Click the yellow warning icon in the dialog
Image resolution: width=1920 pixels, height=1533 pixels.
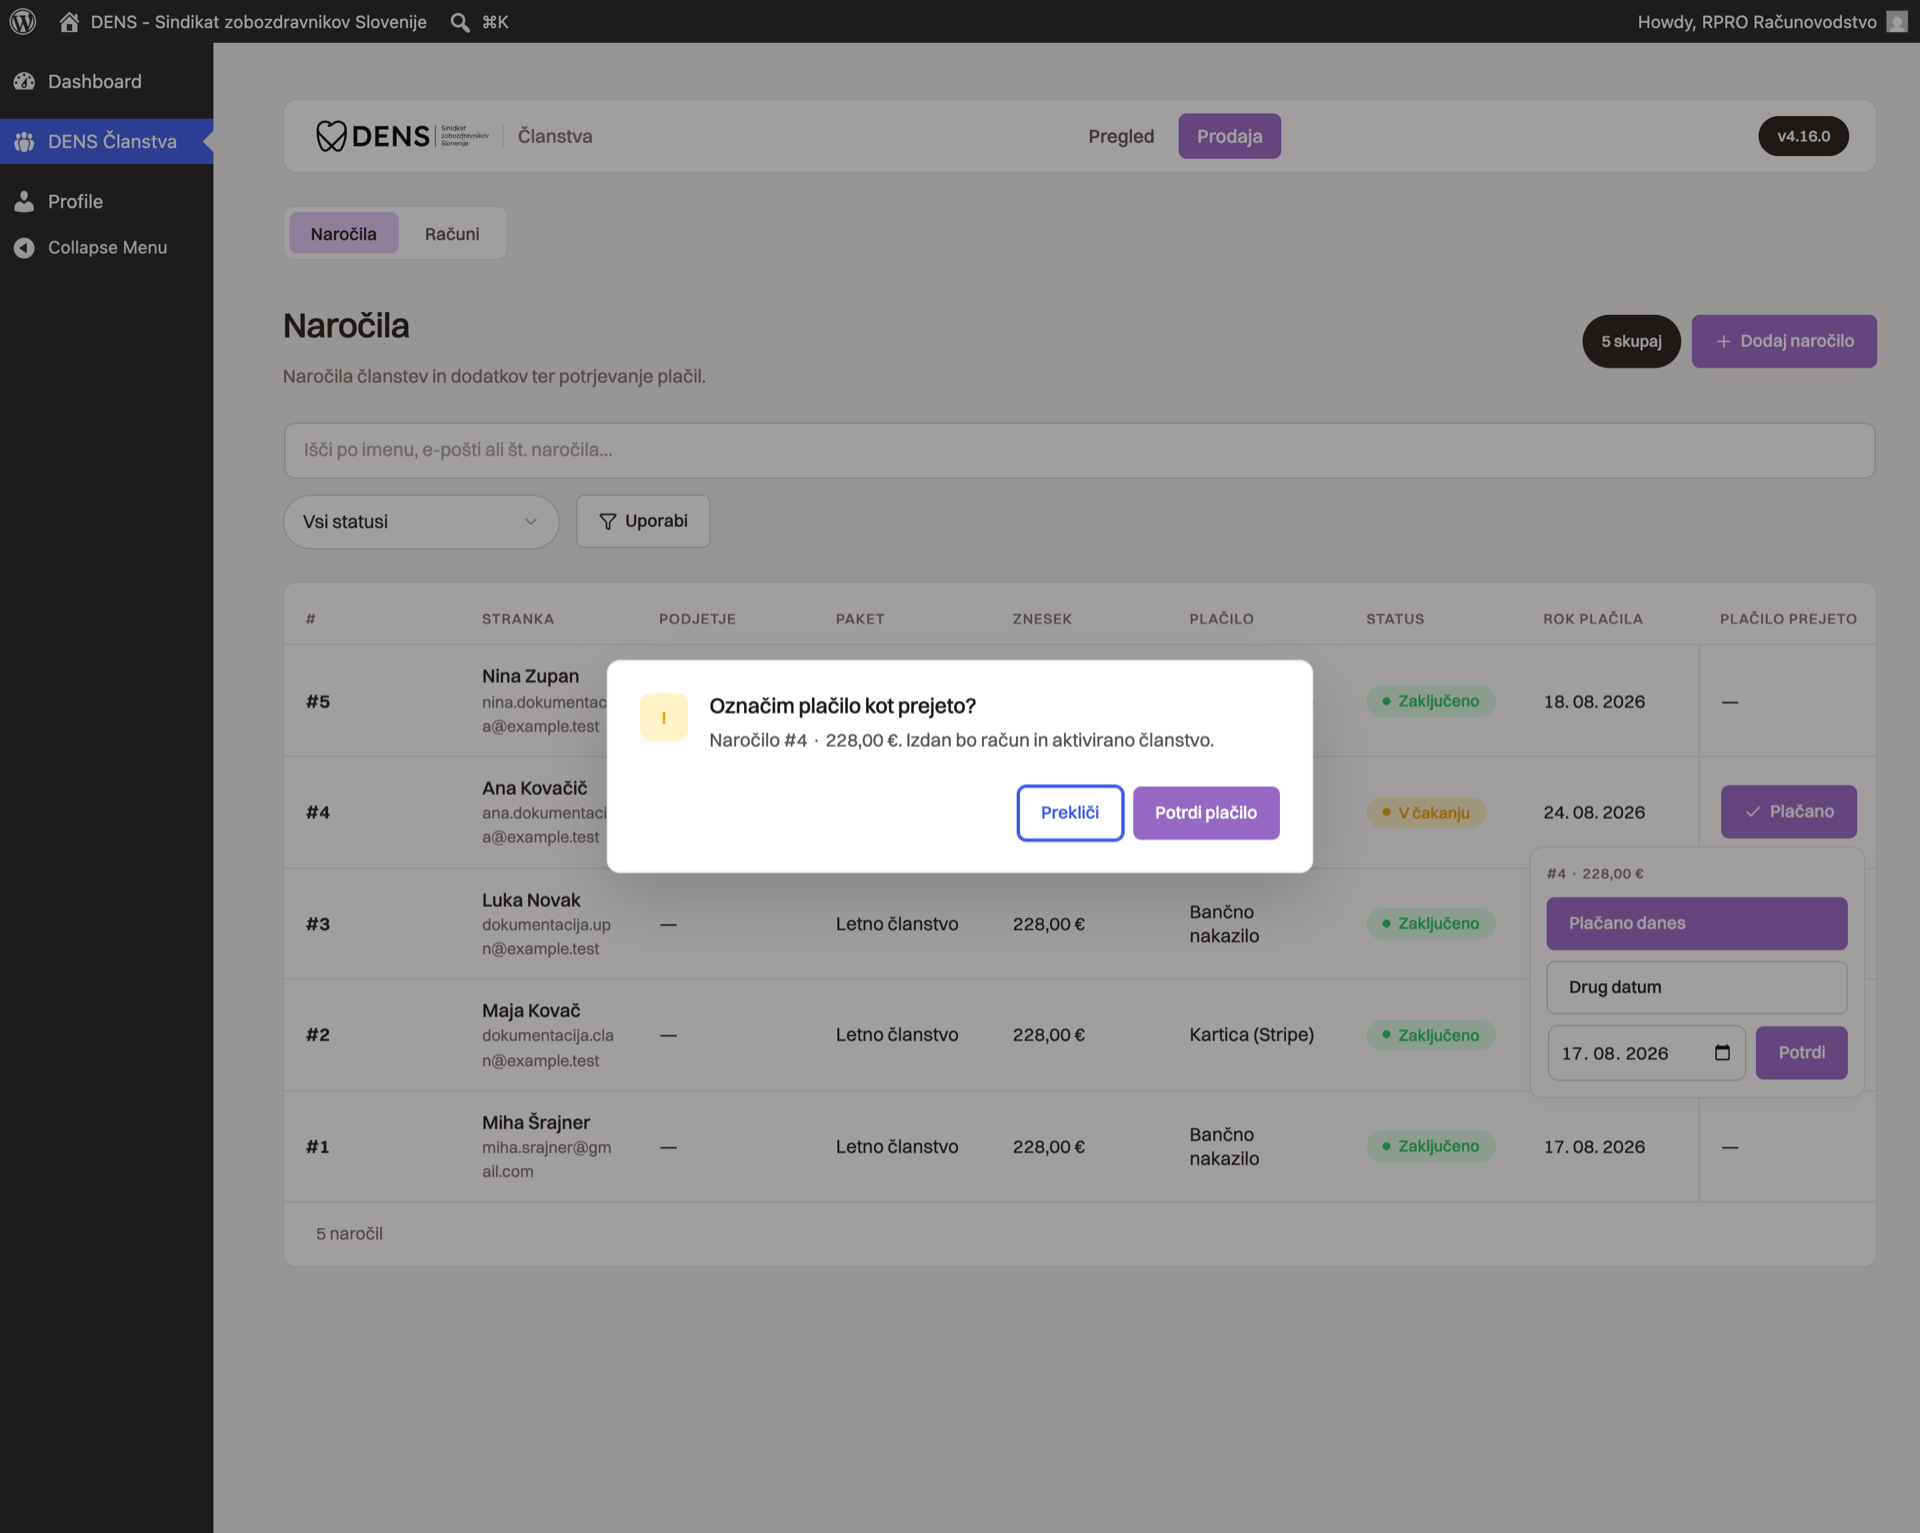[x=664, y=717]
